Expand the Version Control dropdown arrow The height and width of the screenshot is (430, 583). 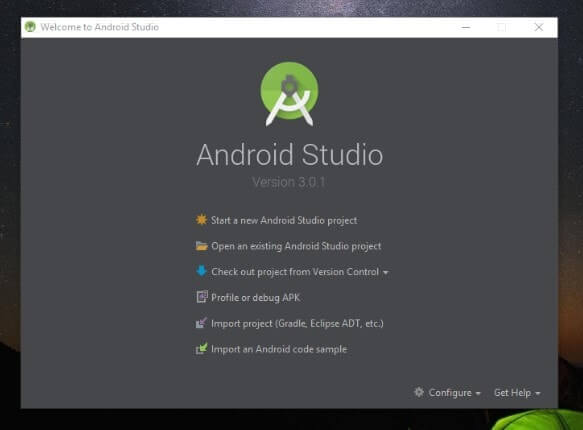[386, 272]
